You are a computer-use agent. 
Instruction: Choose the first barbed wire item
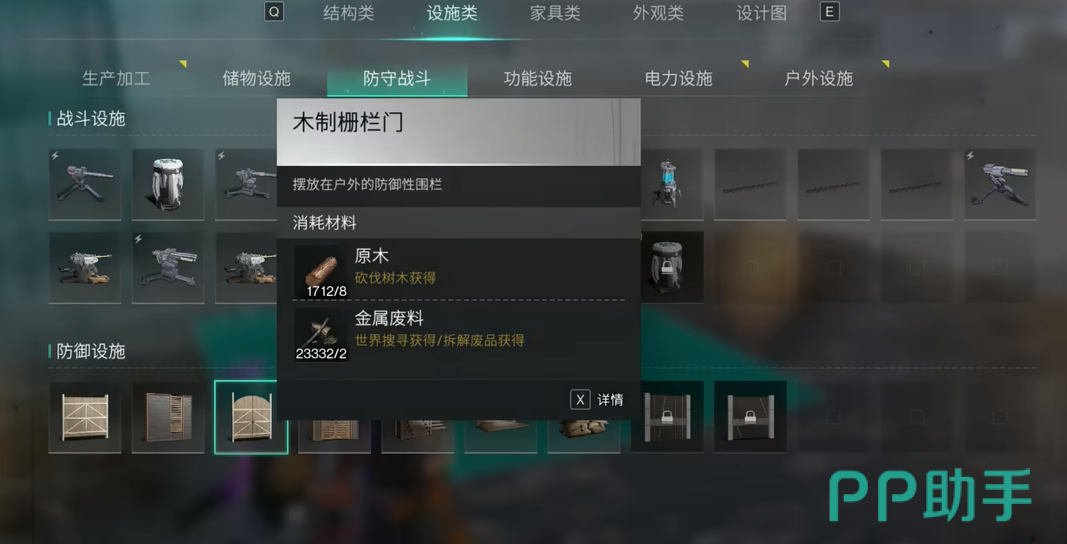tap(751, 184)
